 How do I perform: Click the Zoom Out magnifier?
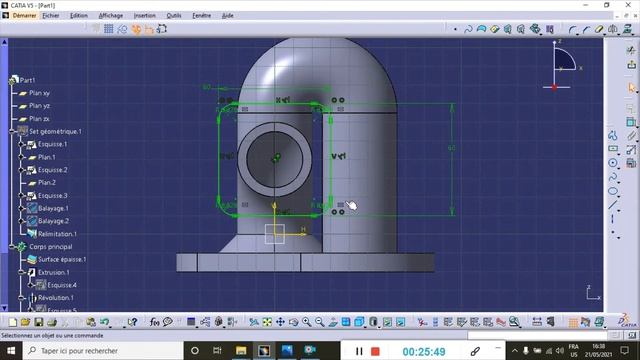click(x=320, y=322)
